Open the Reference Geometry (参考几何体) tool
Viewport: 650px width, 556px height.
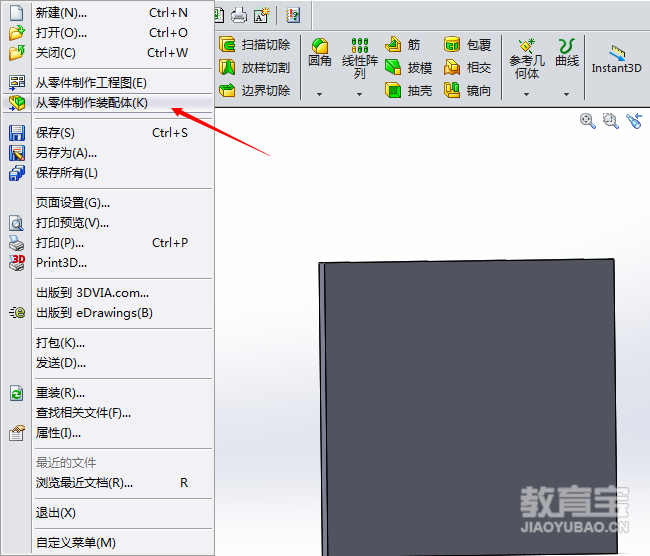pyautogui.click(x=527, y=59)
